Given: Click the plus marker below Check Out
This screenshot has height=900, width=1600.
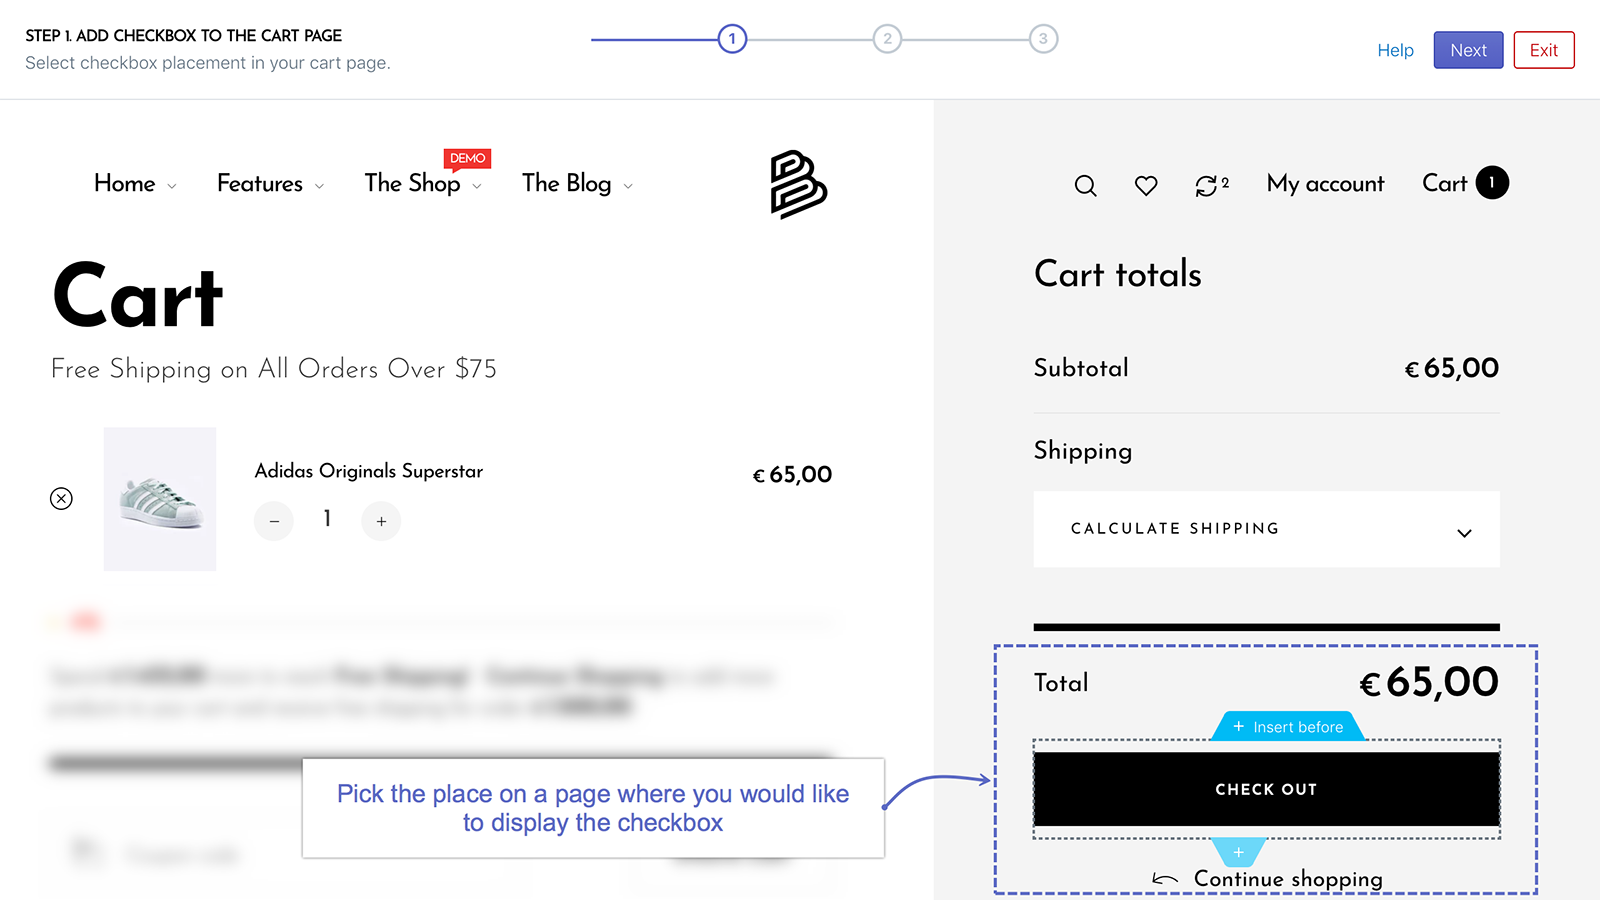Looking at the screenshot, I should 1239,852.
